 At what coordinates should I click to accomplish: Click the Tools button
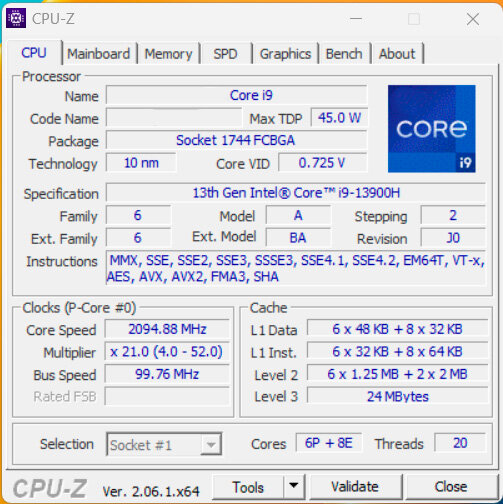(248, 487)
